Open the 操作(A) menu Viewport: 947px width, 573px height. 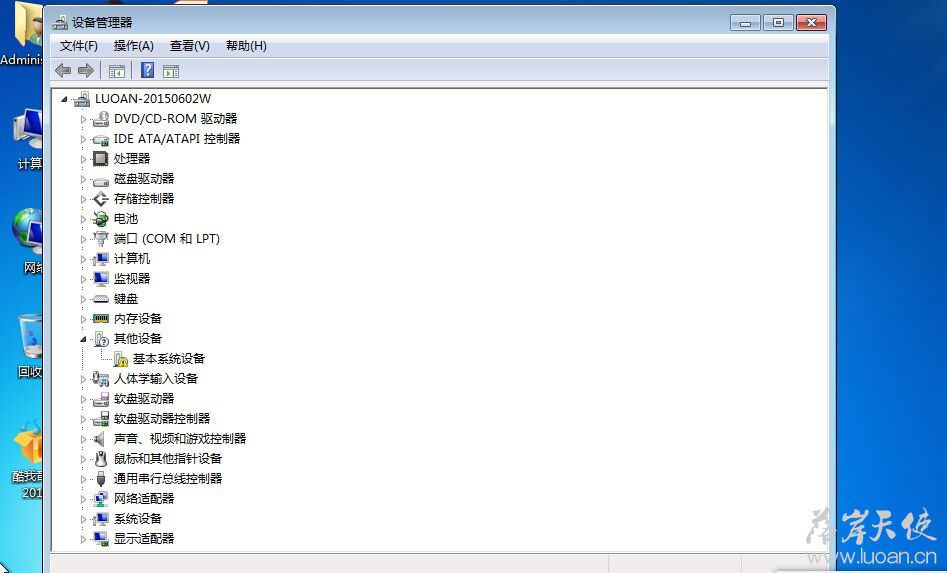tap(133, 46)
